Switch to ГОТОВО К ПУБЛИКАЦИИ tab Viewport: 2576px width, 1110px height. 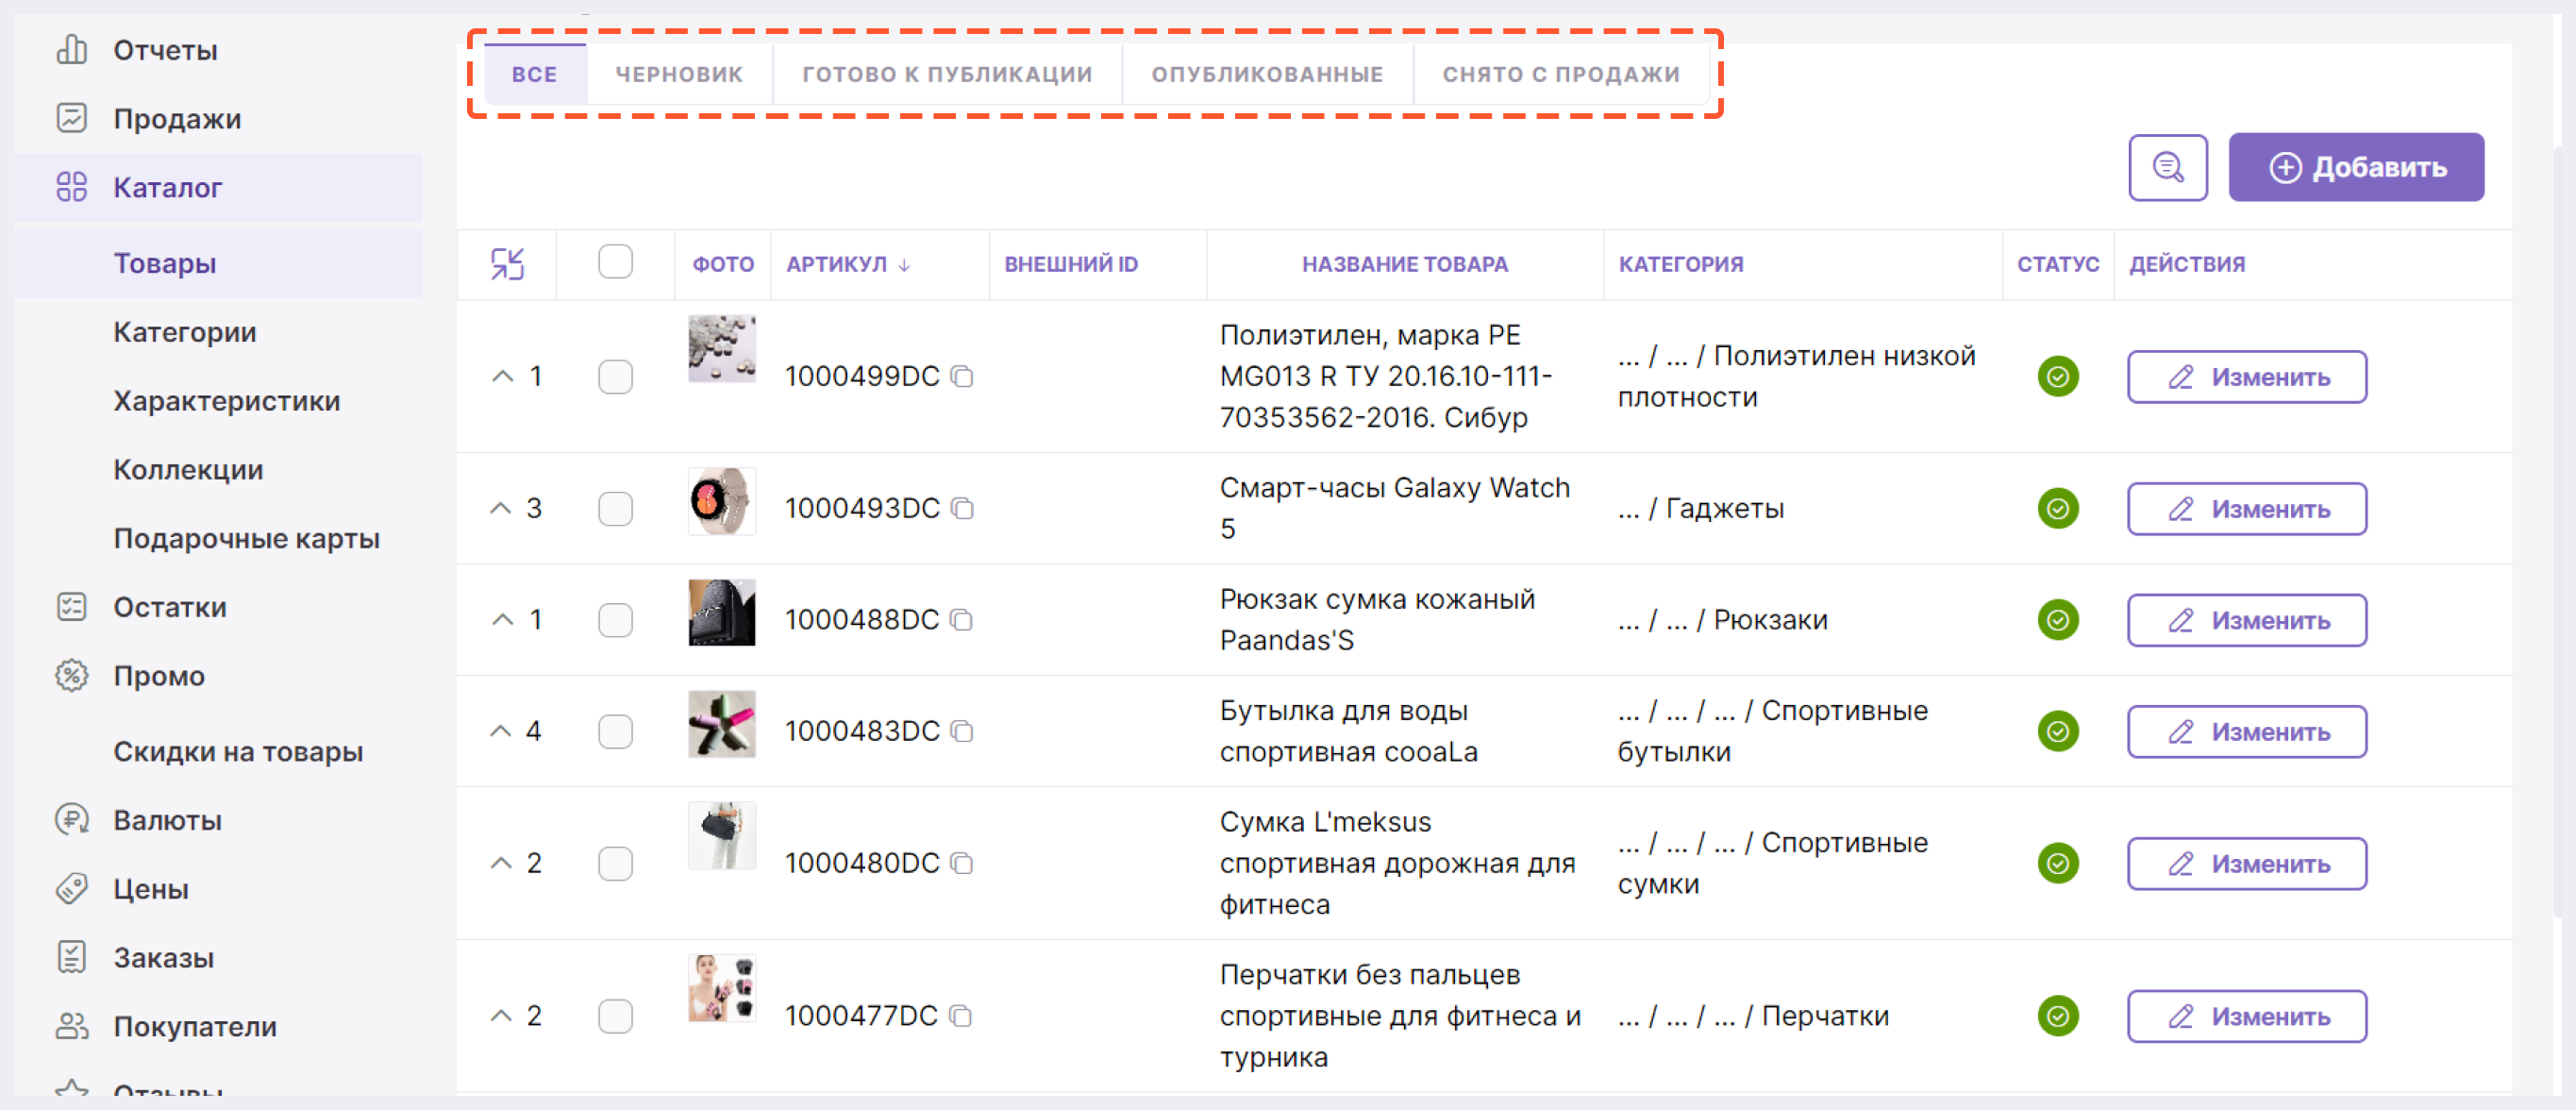(947, 74)
